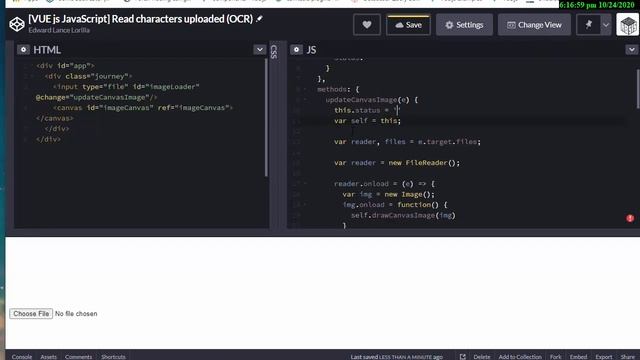
Task: Click Embed in footer
Action: 578,356
